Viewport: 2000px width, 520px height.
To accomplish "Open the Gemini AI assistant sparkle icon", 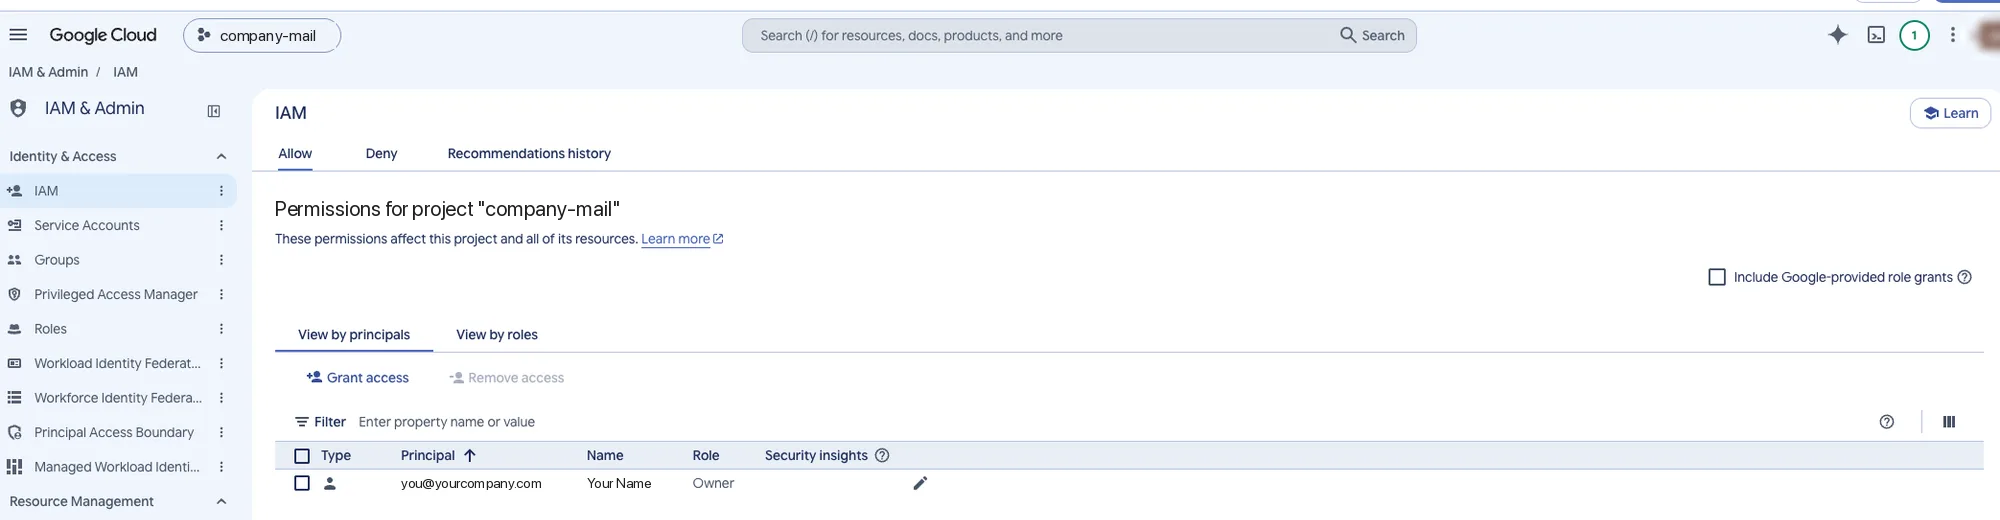I will tap(1837, 35).
